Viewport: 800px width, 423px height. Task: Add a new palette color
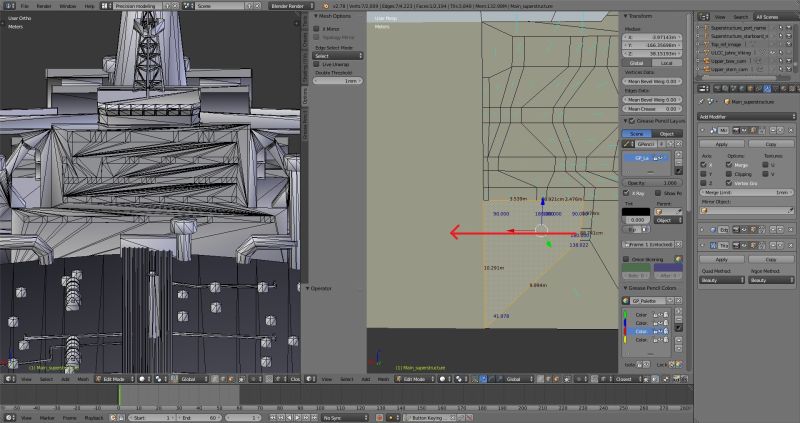coord(679,311)
